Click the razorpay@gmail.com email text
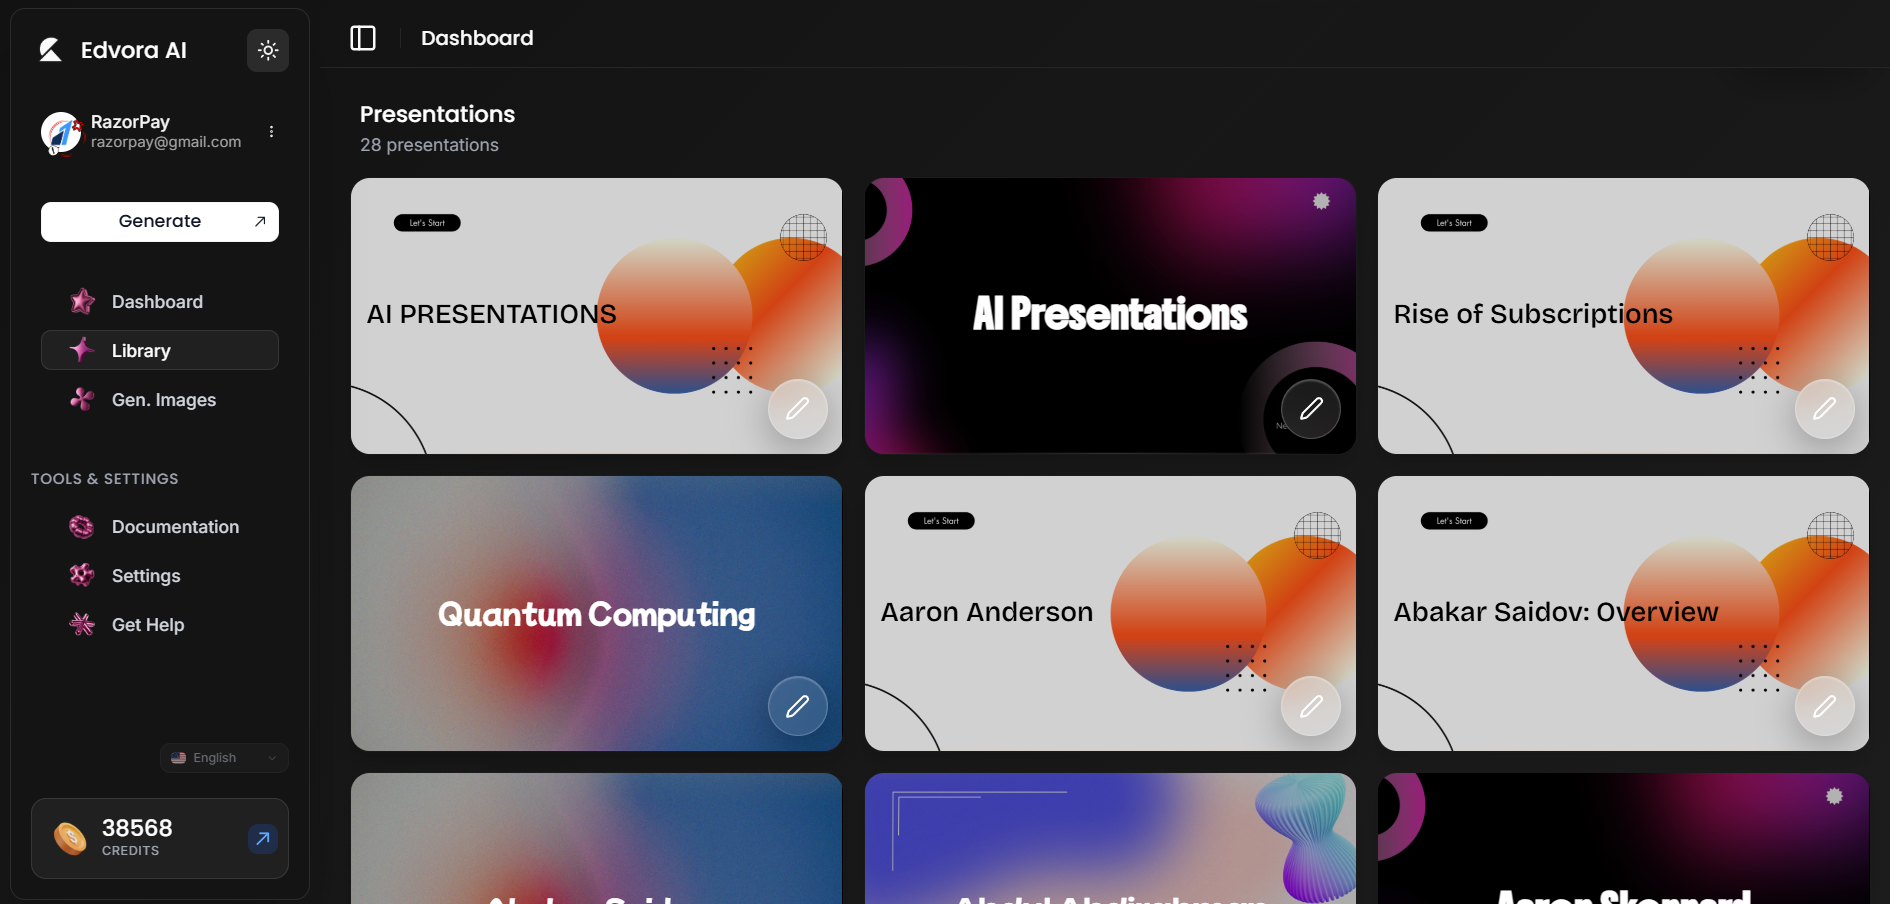Screen dimensions: 1890x904 pos(166,142)
